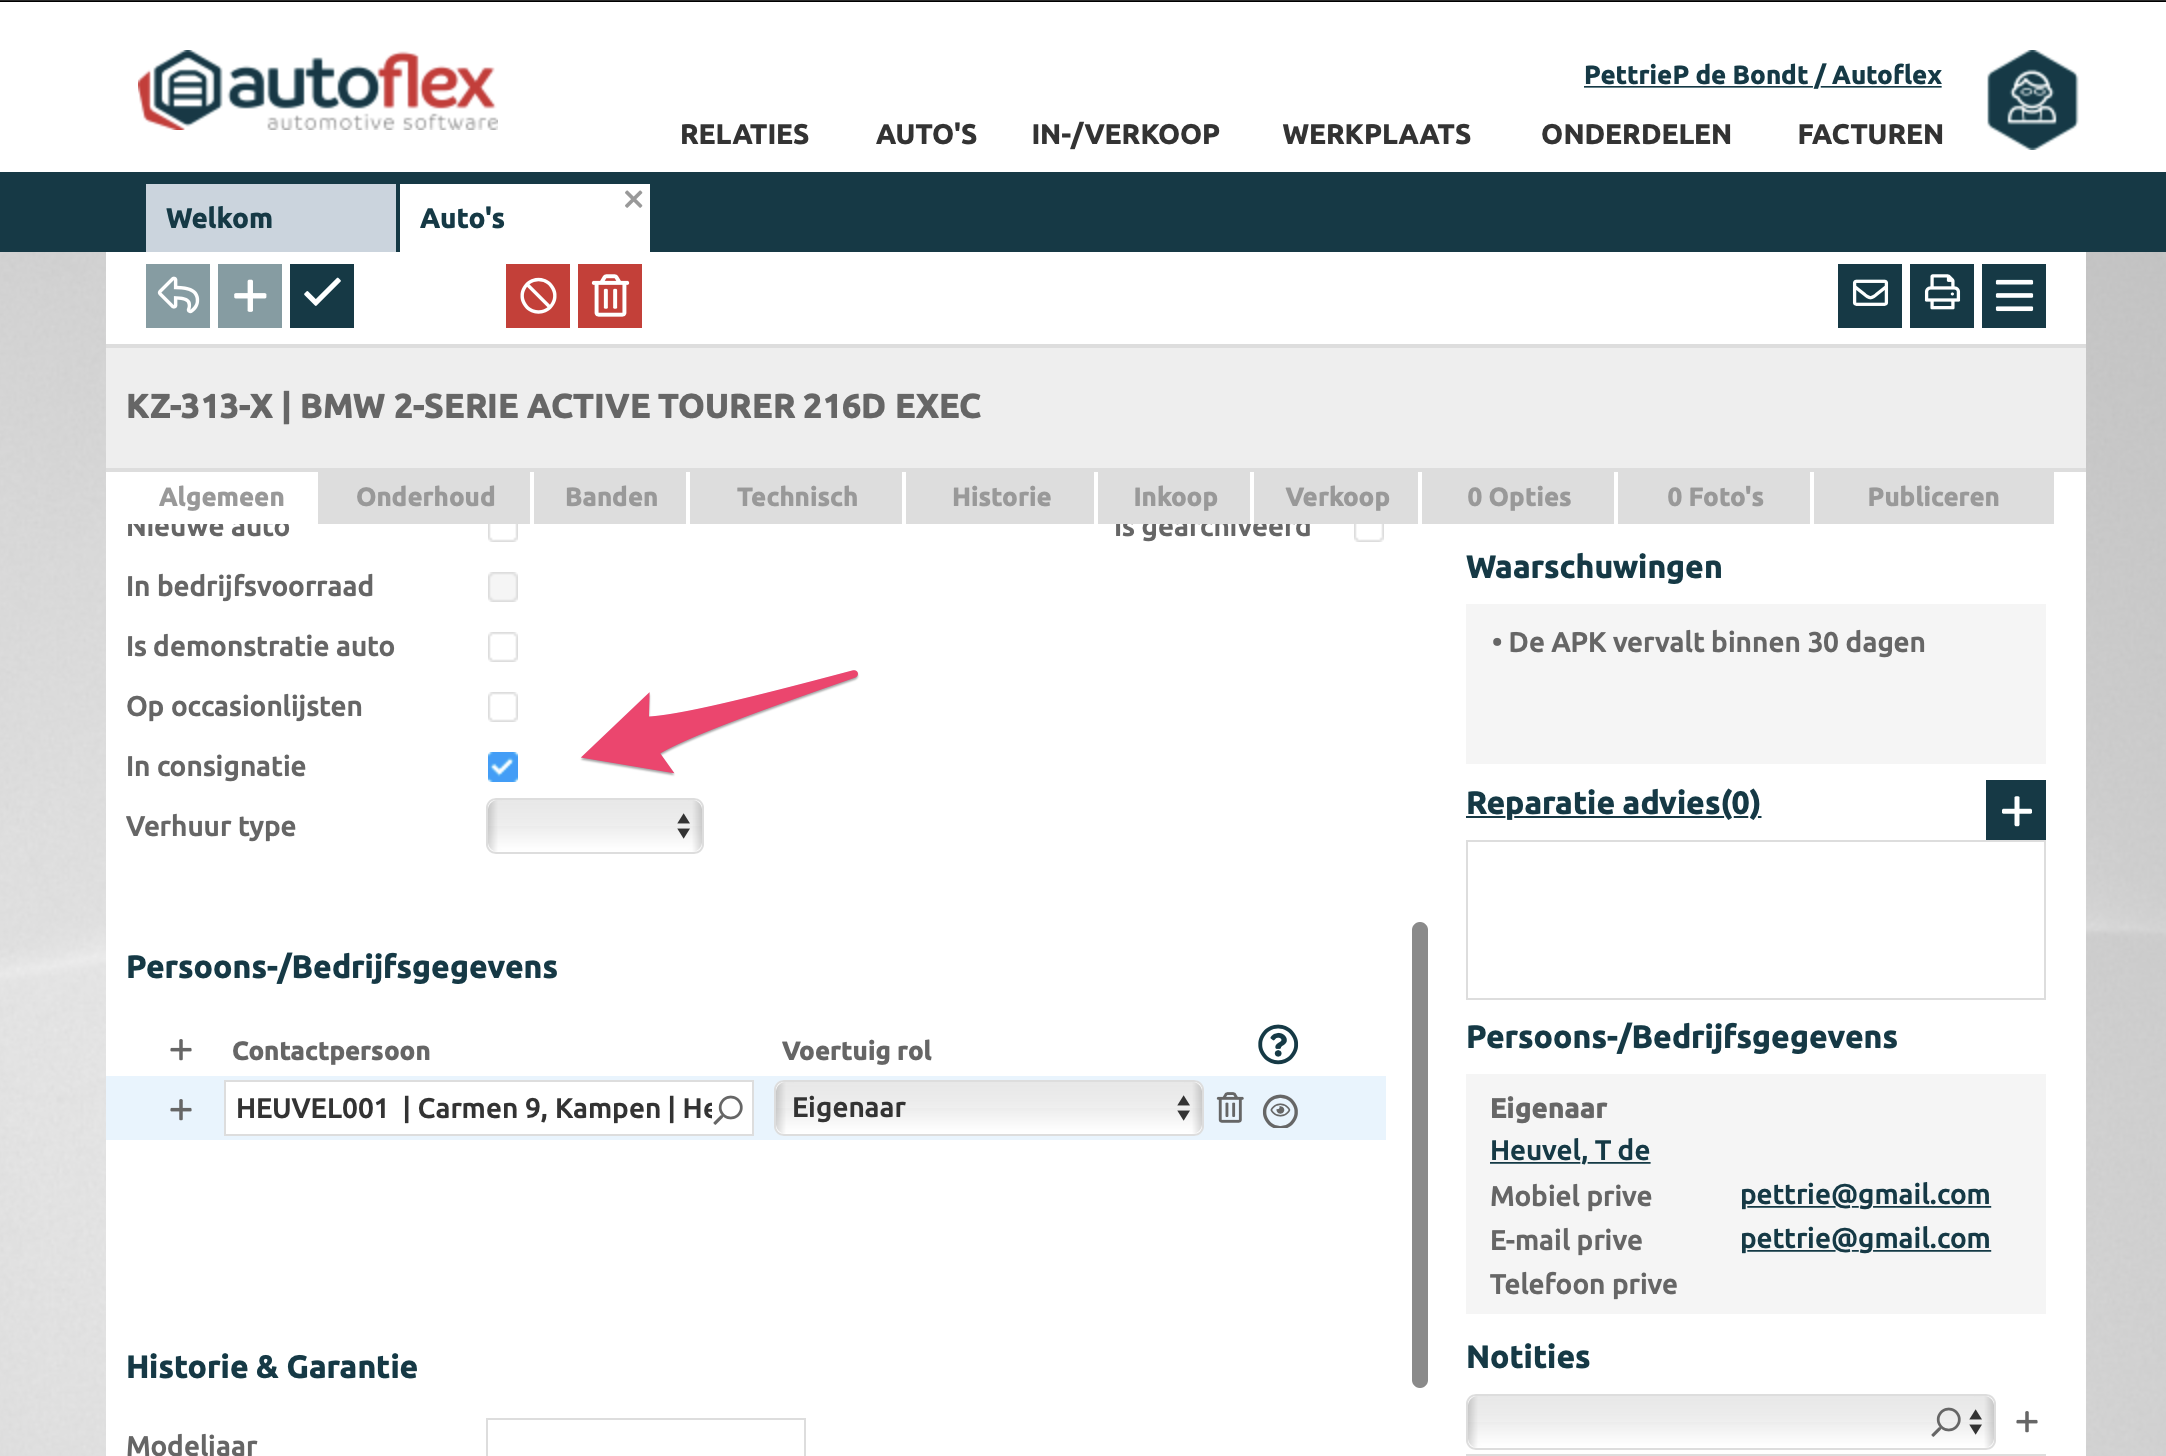Open the Verhuur type dropdown

coord(595,826)
